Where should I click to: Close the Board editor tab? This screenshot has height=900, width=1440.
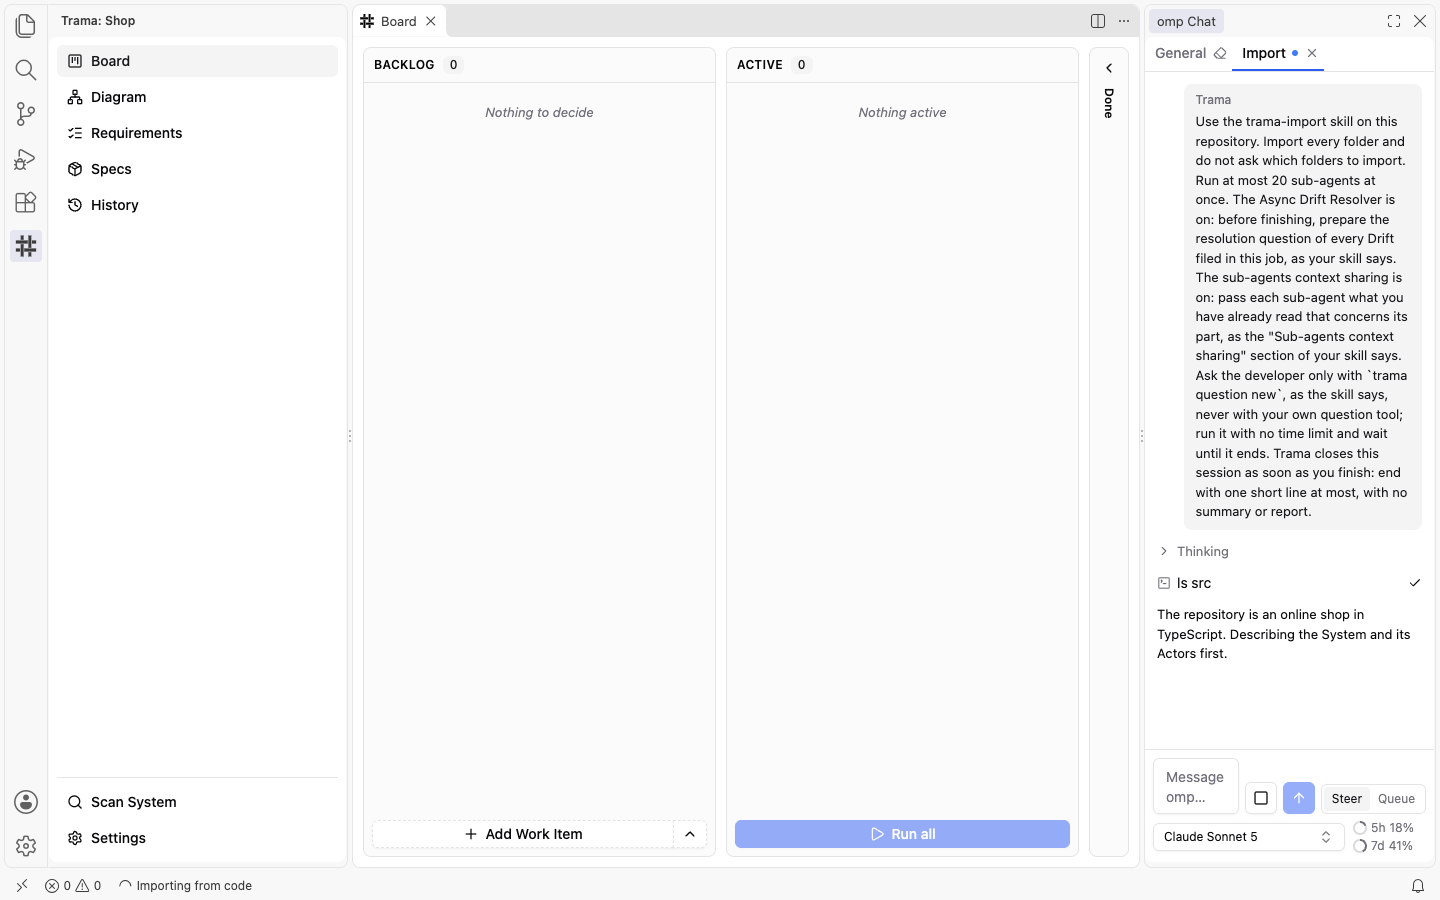tap(431, 21)
